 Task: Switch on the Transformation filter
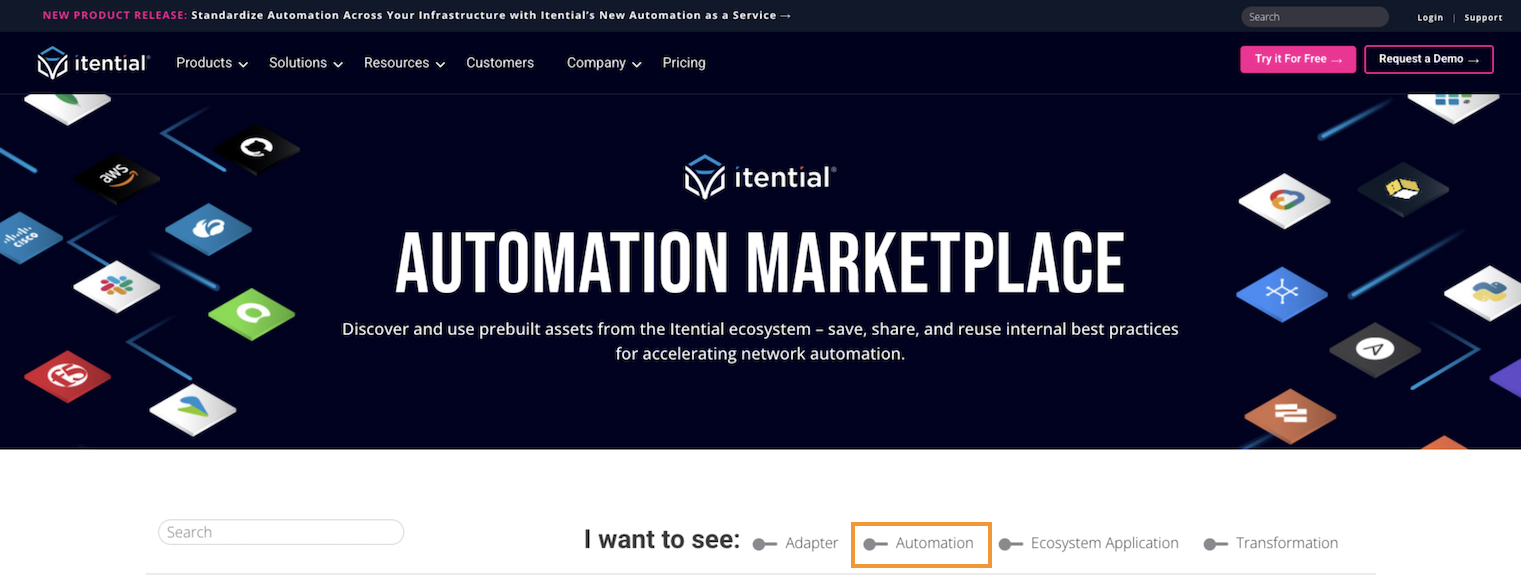(x=1216, y=544)
